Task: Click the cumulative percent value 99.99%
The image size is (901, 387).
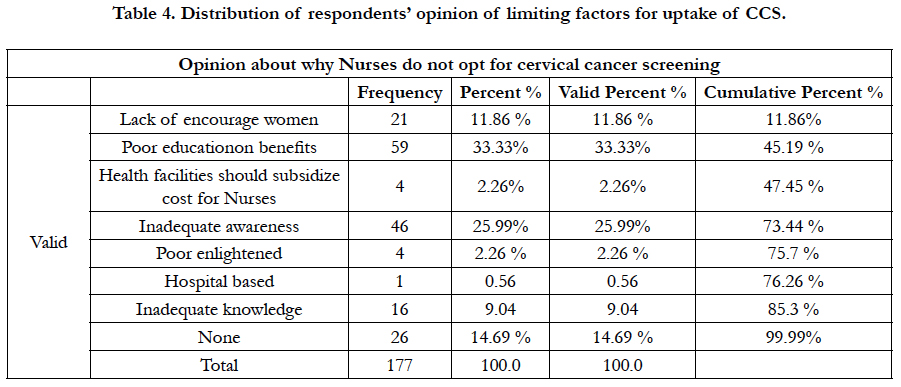Action: pos(793,337)
